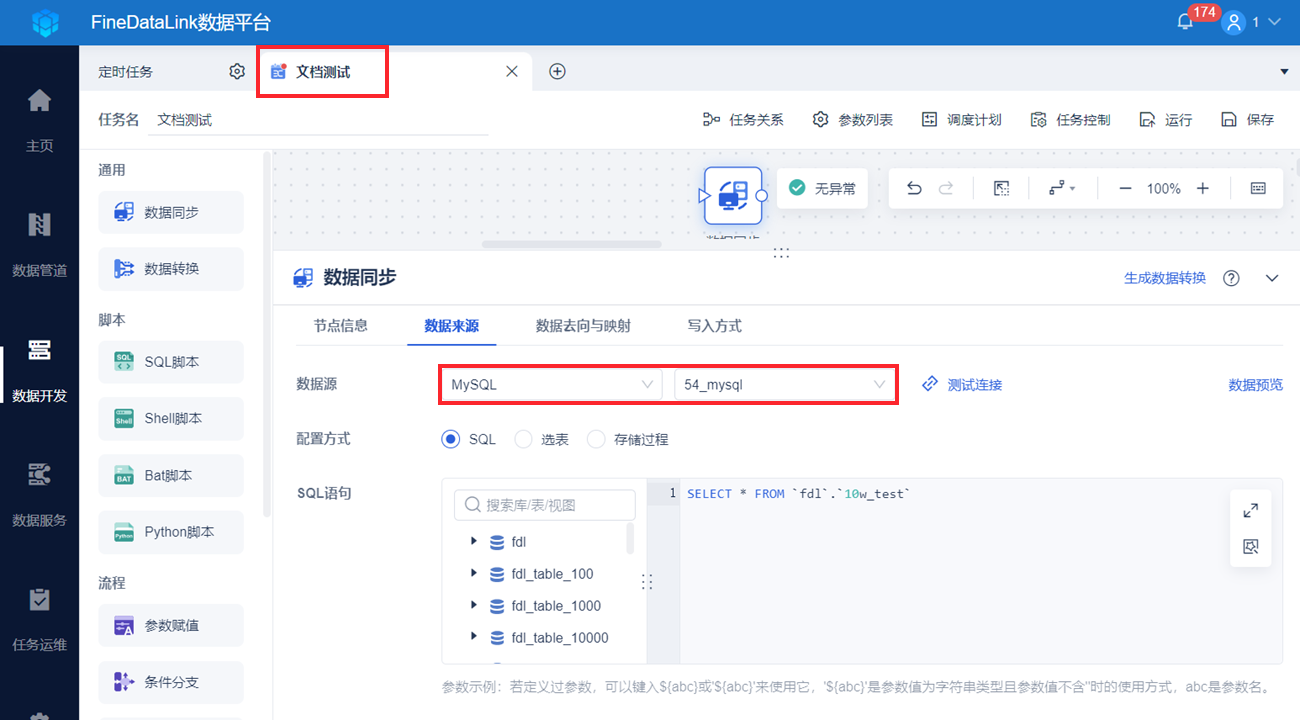Click the 无异常 status indicator

[822, 188]
